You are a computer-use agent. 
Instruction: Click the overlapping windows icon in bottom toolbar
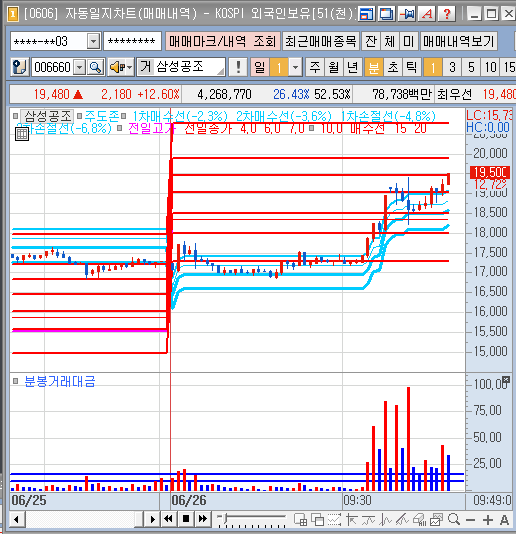317,520
